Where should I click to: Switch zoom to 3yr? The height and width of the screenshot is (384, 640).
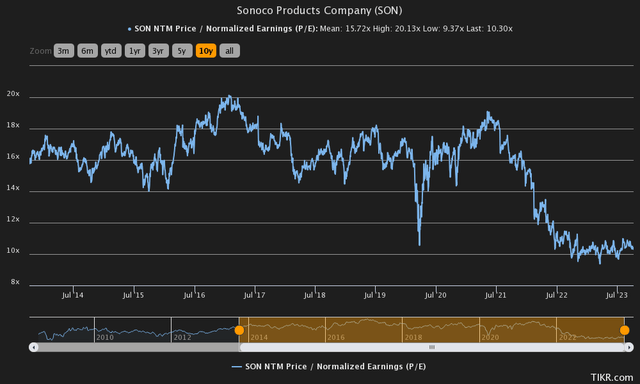pos(158,51)
